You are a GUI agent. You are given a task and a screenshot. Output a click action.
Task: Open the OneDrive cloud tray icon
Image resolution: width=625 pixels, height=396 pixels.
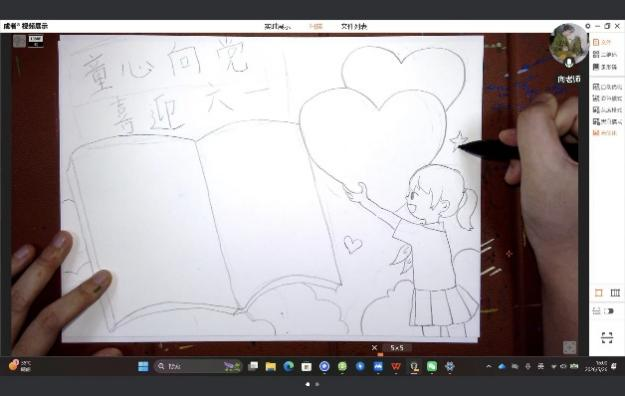click(x=502, y=366)
